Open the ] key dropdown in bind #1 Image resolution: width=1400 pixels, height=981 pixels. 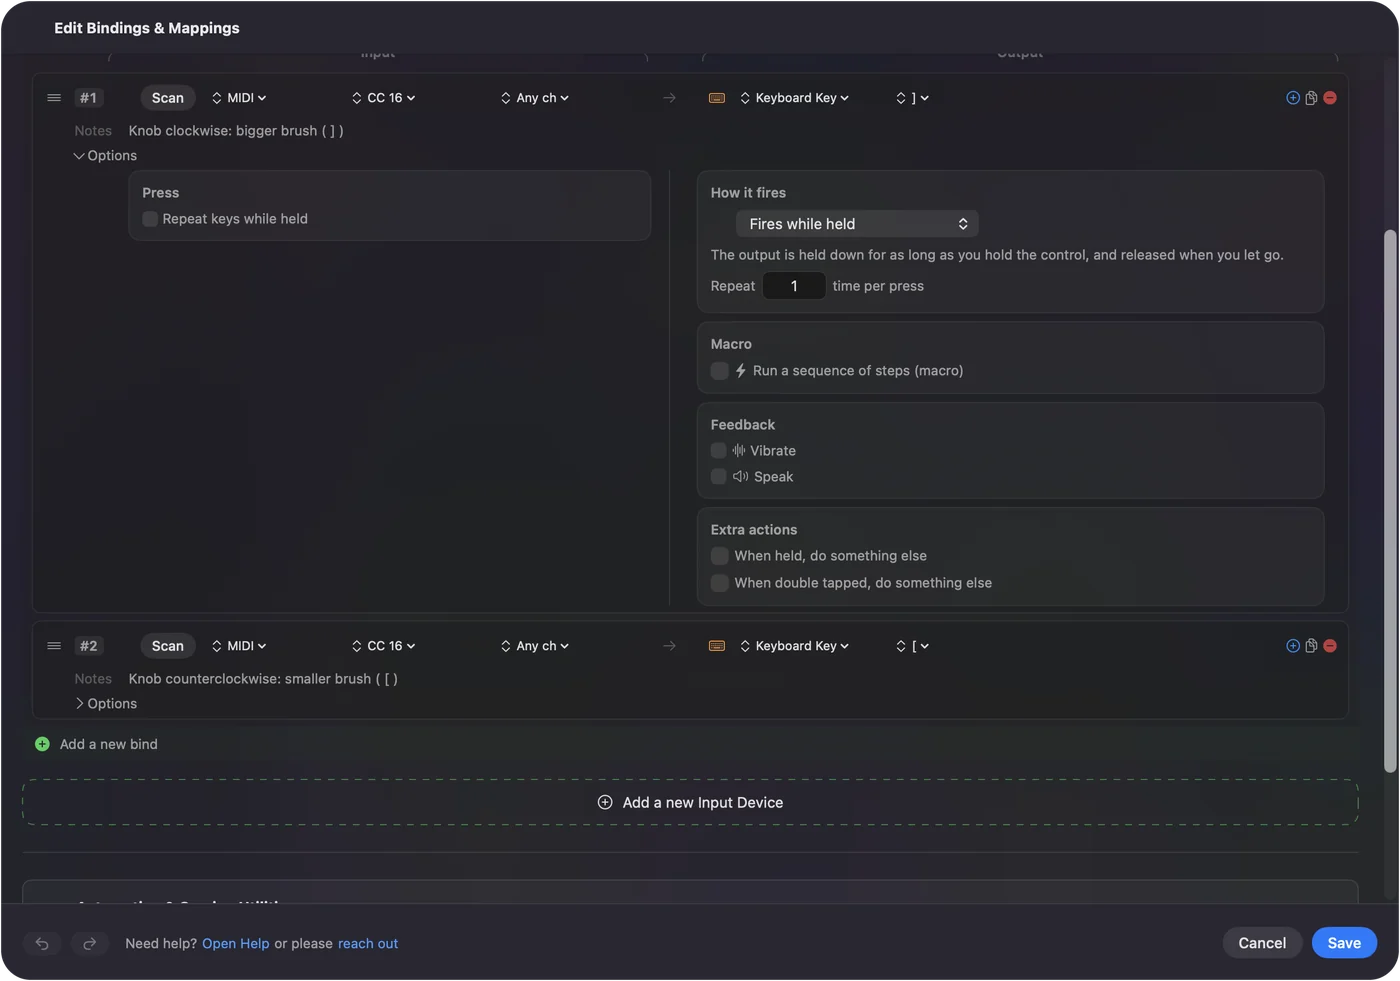[x=913, y=98]
